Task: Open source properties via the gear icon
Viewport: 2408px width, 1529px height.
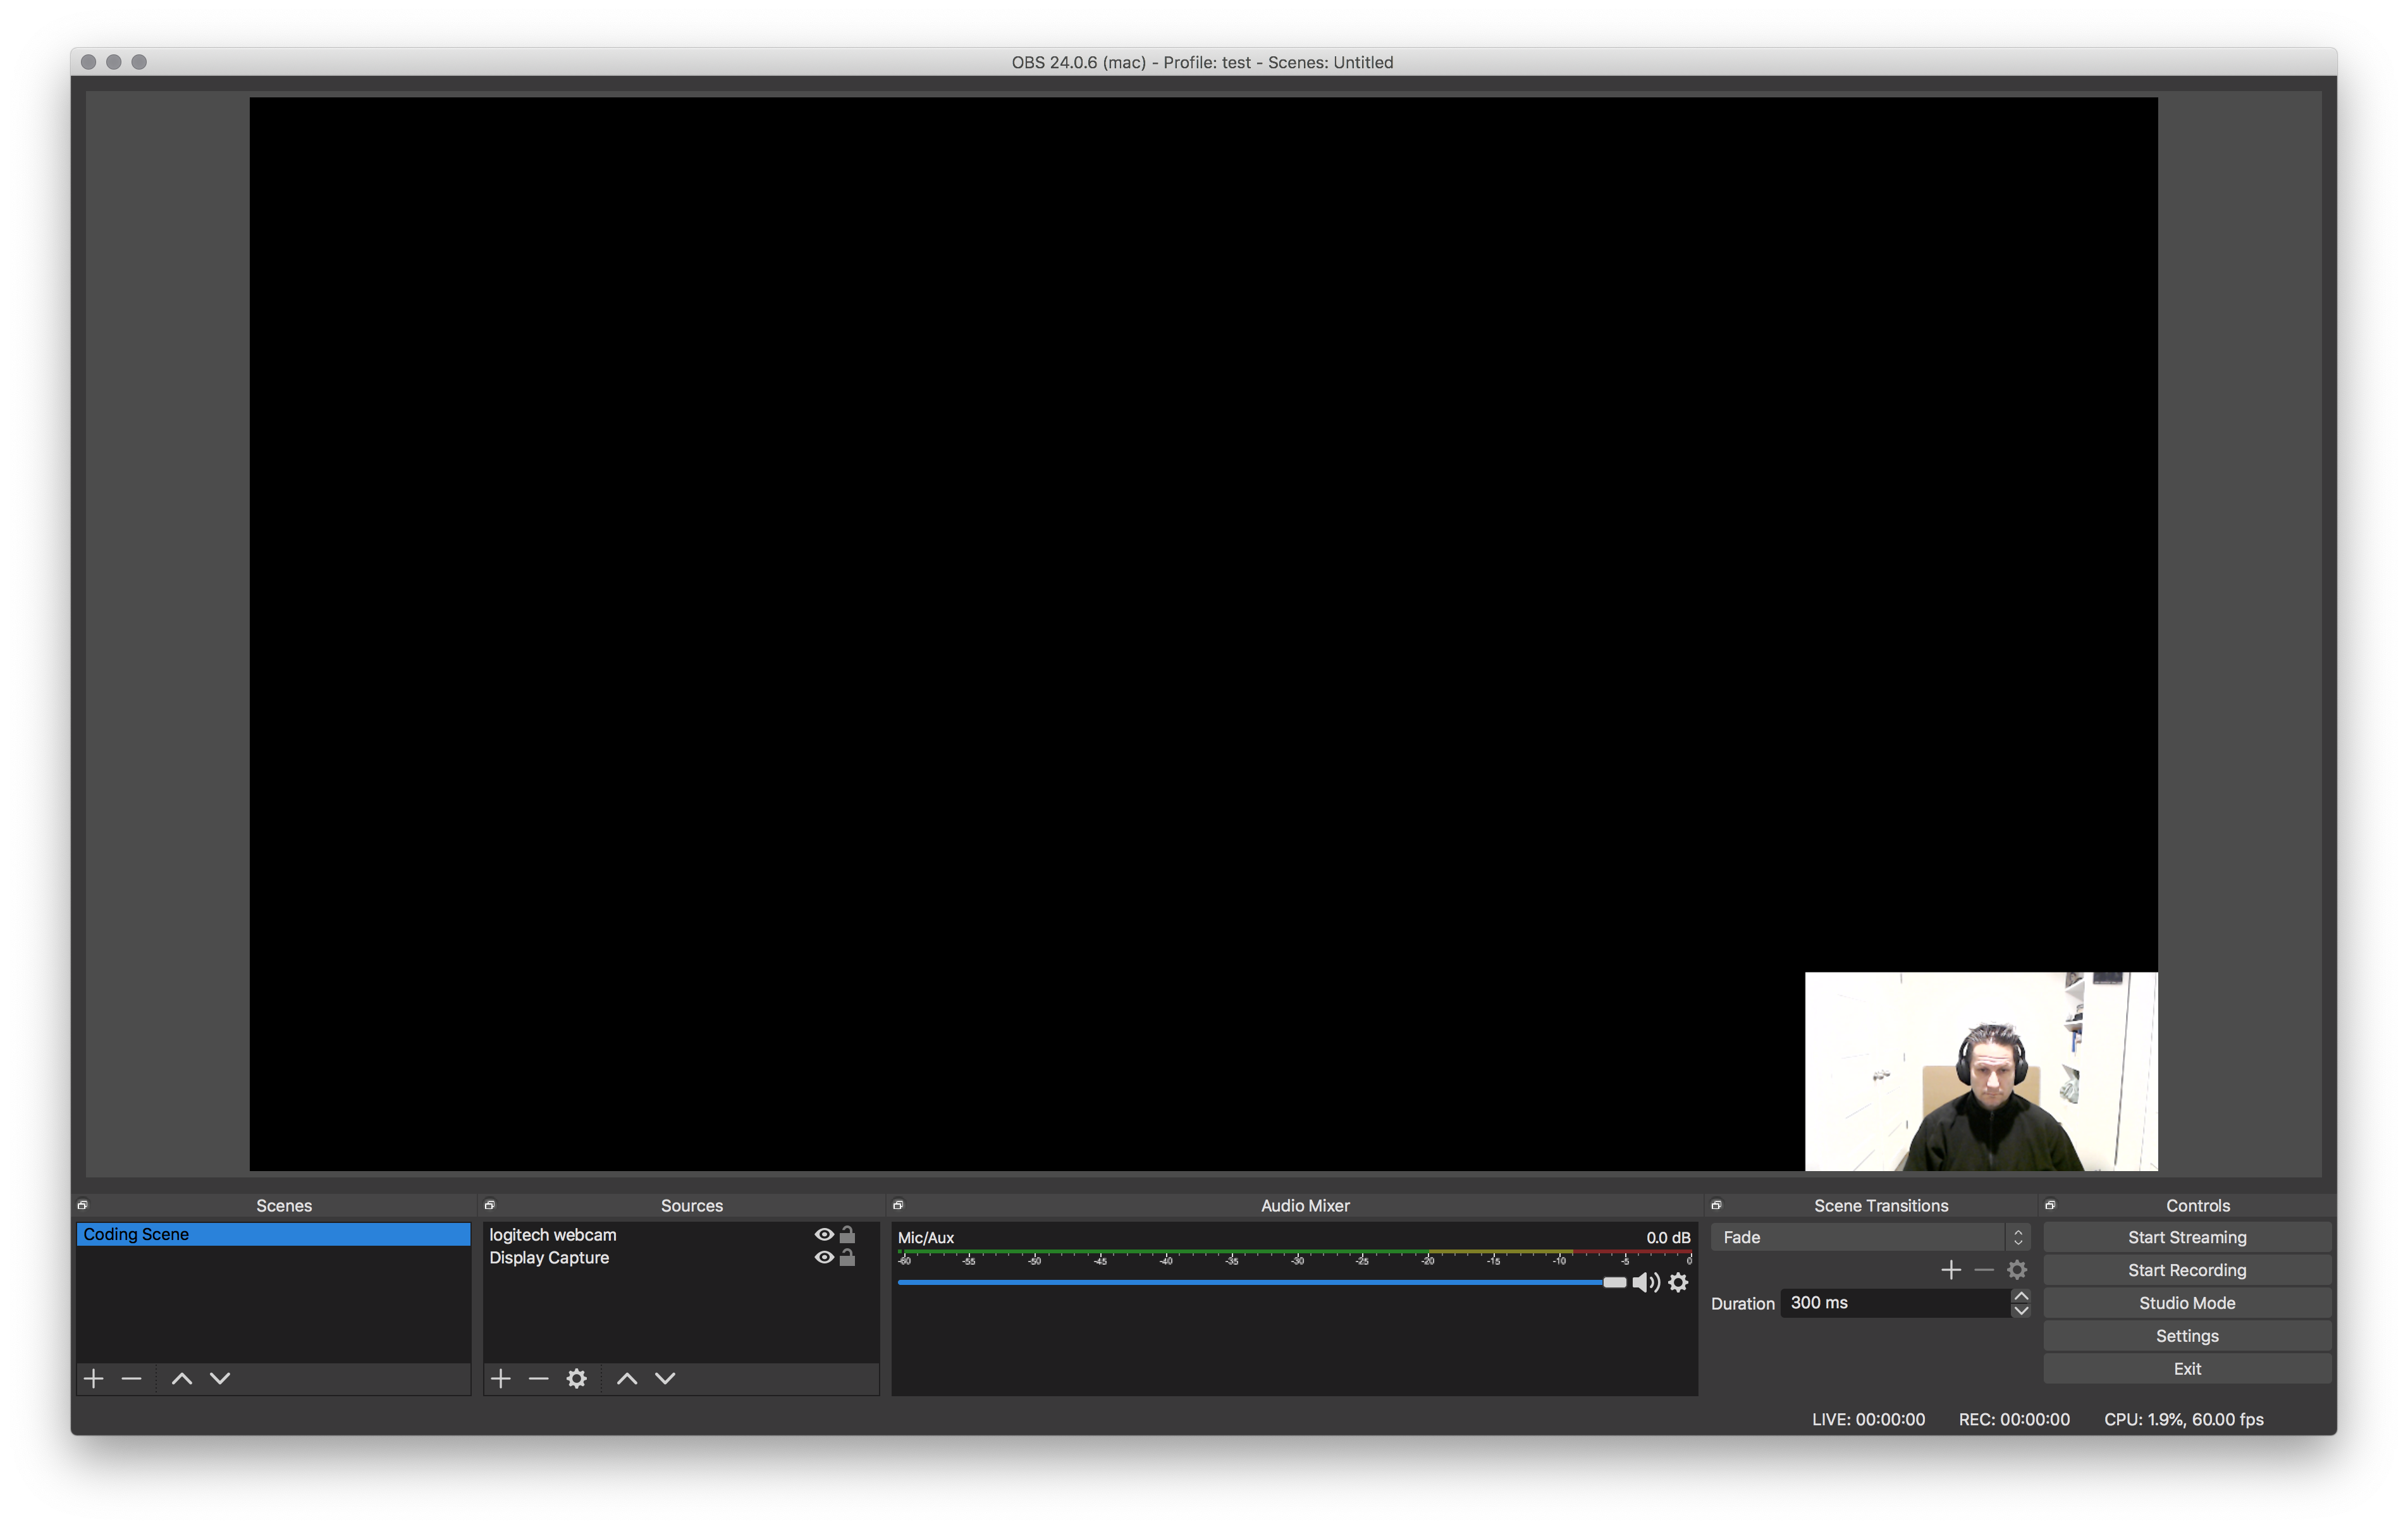Action: [577, 1378]
